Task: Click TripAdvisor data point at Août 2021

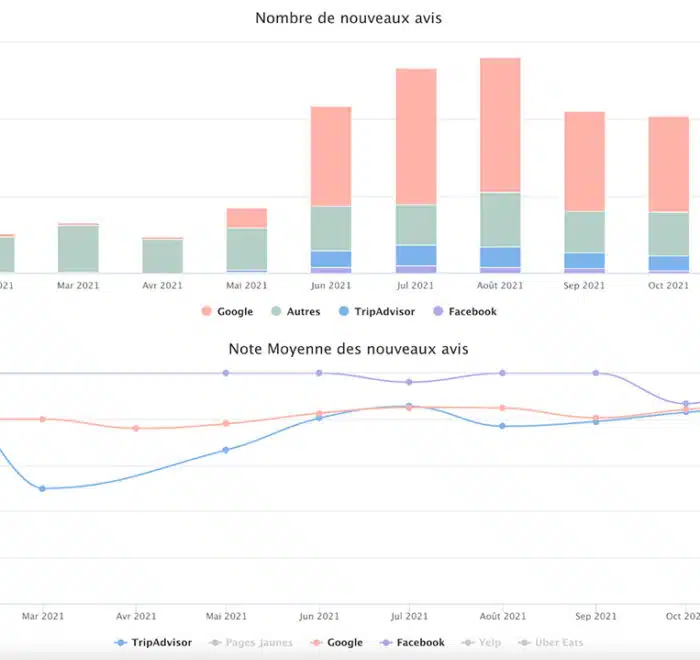Action: click(502, 426)
